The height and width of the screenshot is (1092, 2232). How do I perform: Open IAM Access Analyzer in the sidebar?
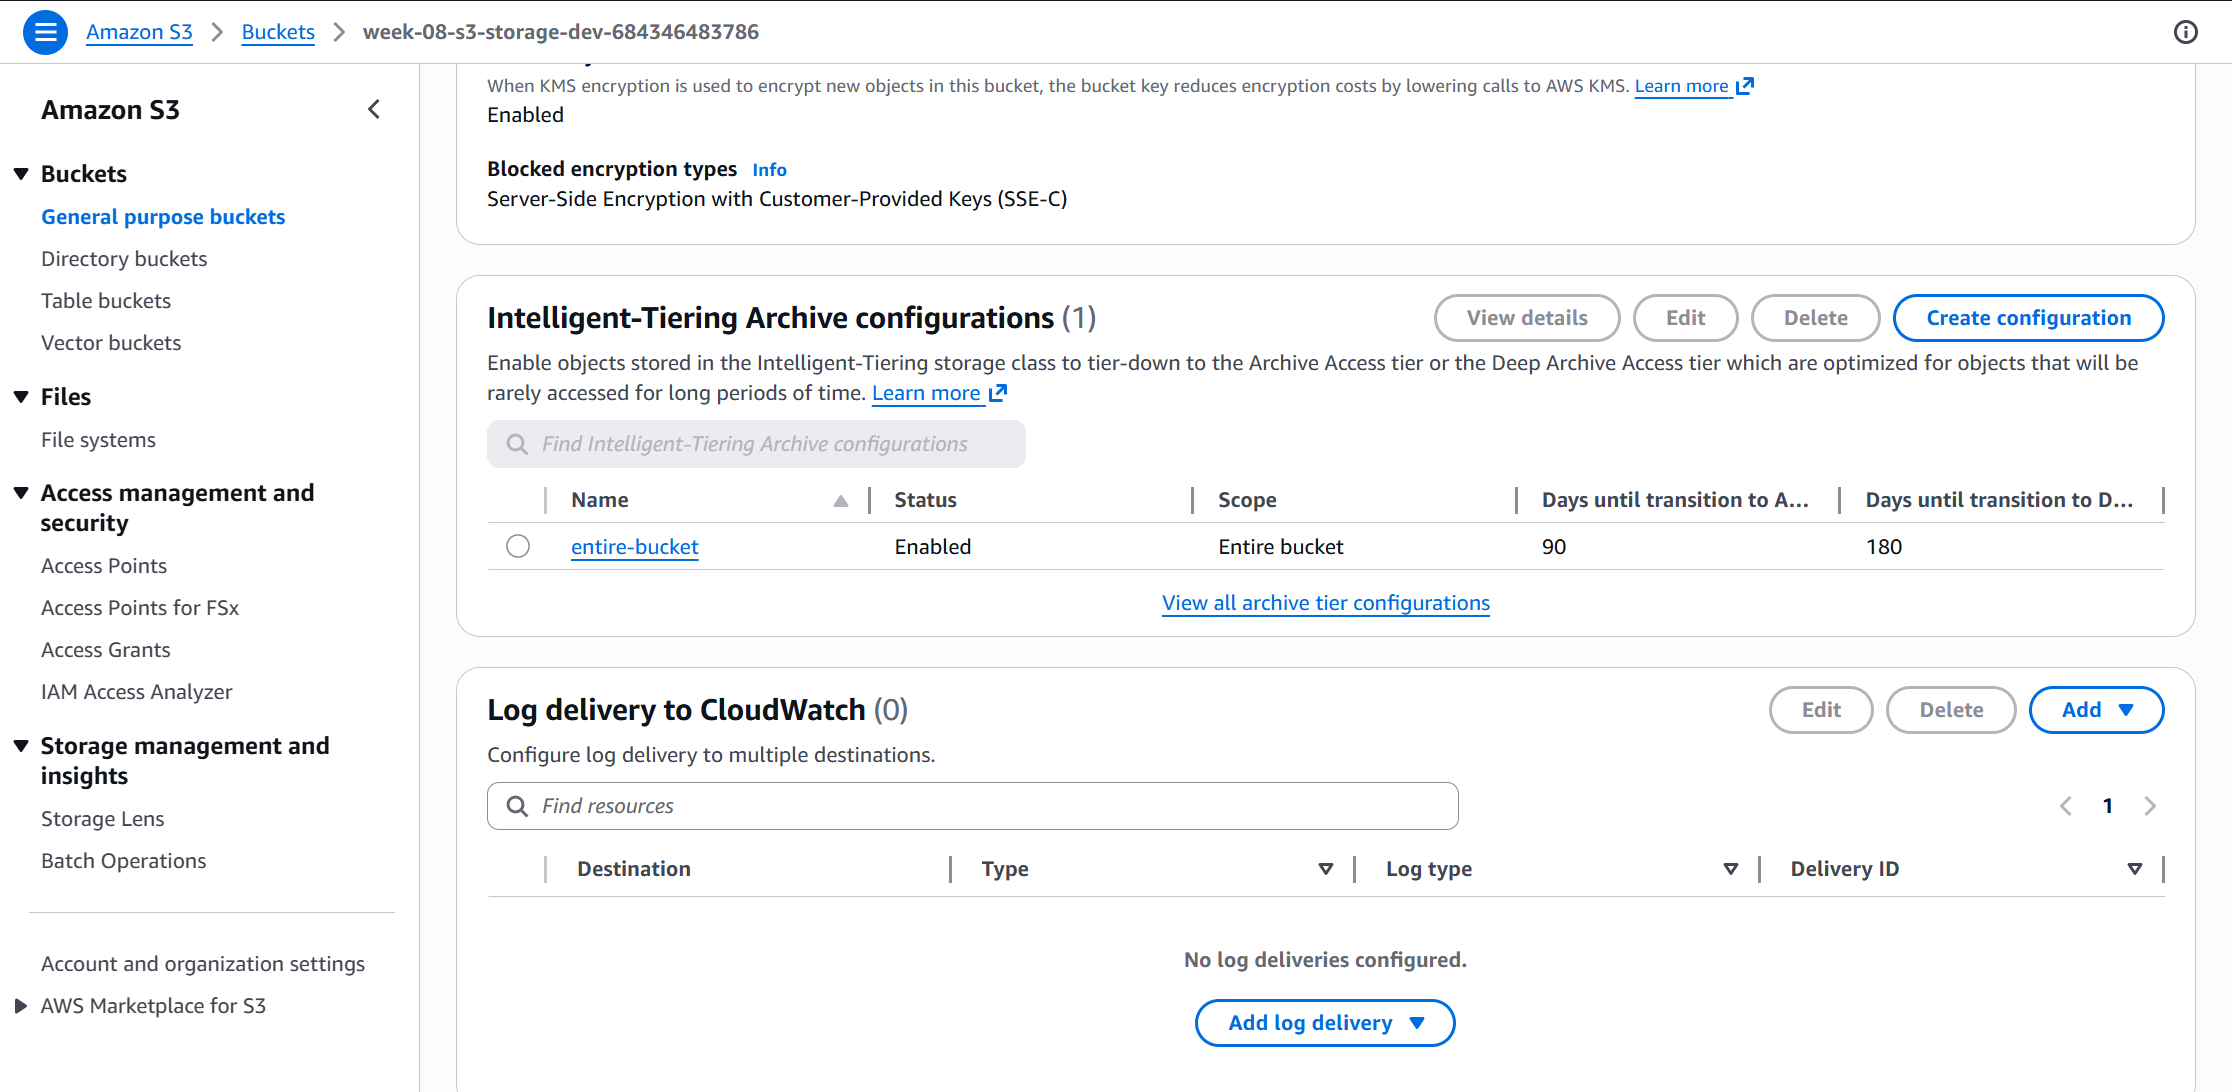136,692
